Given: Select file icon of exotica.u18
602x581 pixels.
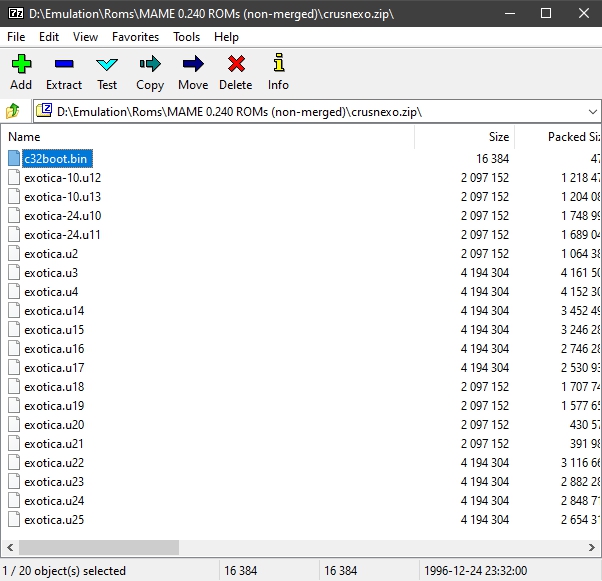Looking at the screenshot, I should pos(14,386).
